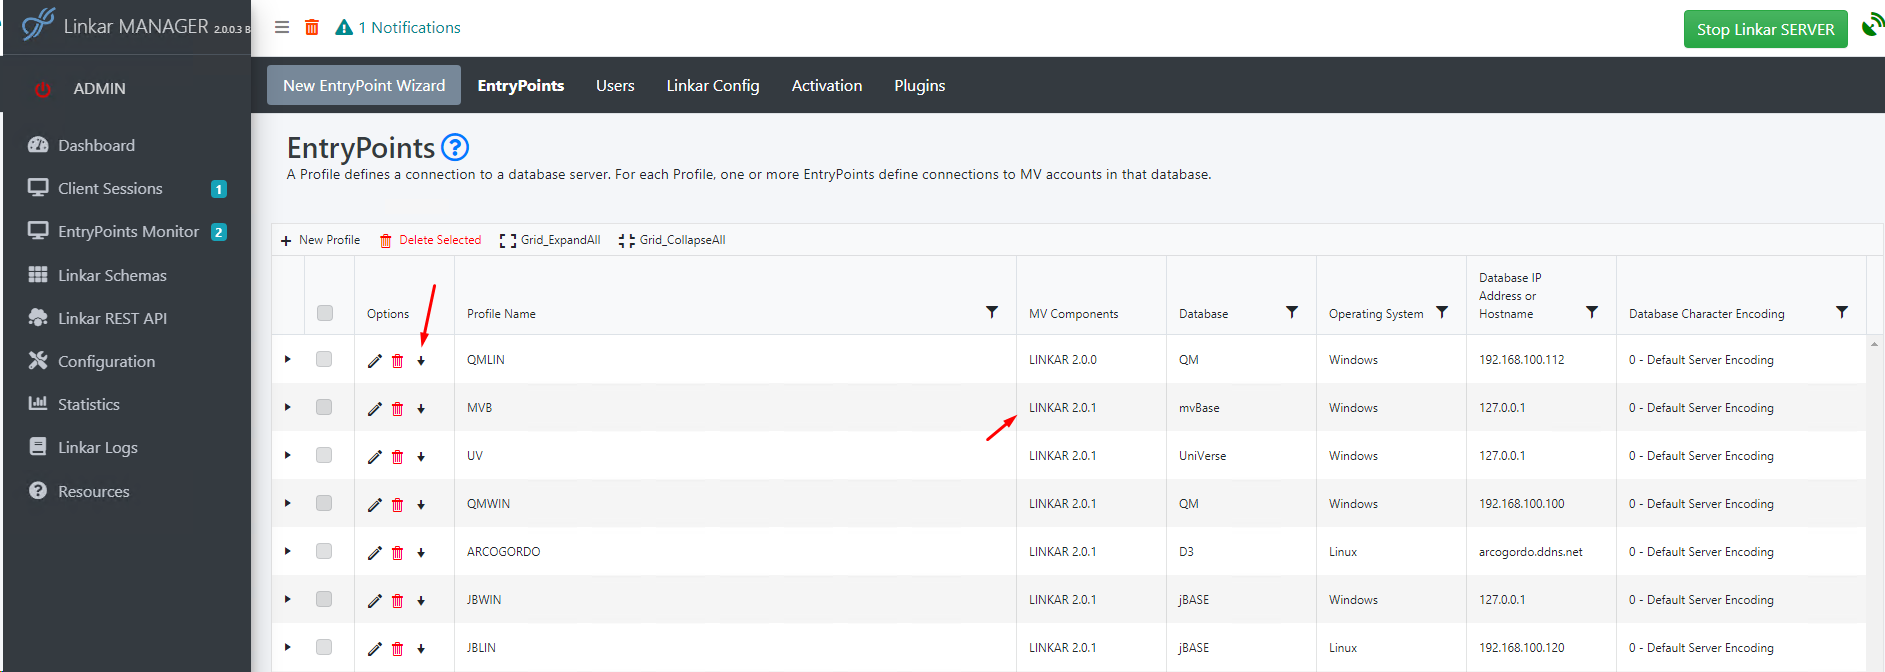The width and height of the screenshot is (1885, 672).
Task: Expand the JBLIN profile row
Action: point(288,647)
